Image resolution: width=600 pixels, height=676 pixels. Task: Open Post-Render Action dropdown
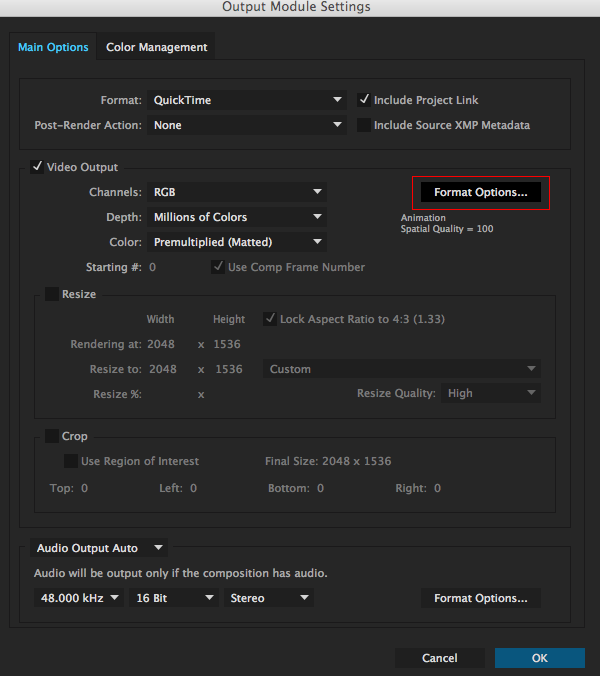pyautogui.click(x=247, y=125)
